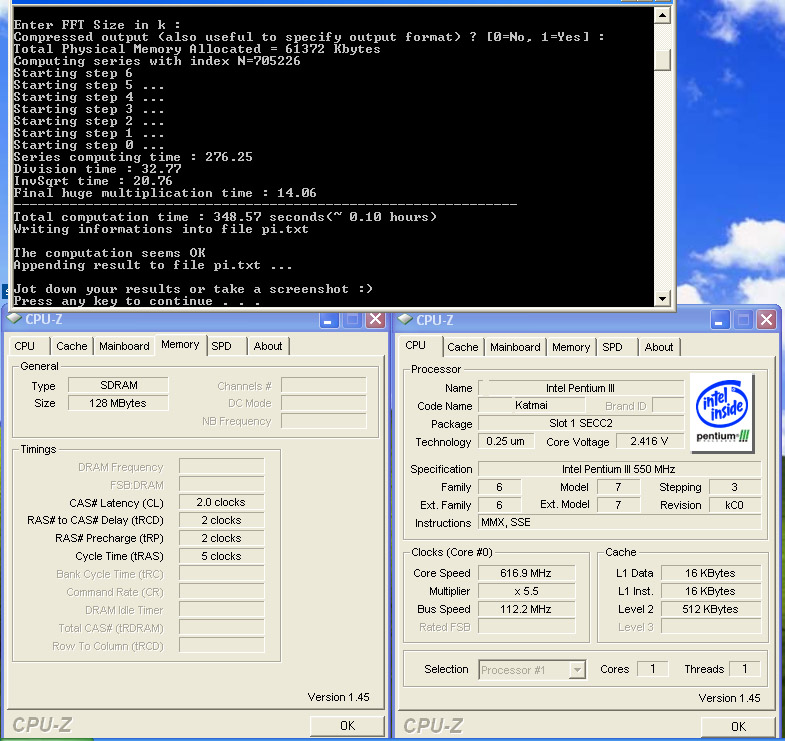
Task: Click console scrollbar up arrow
Action: [x=662, y=16]
